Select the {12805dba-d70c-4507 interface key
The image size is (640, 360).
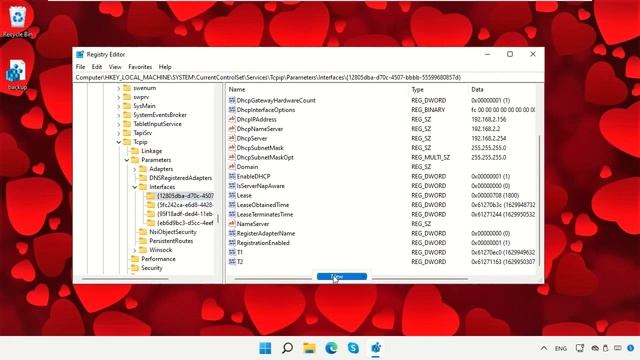(185, 196)
